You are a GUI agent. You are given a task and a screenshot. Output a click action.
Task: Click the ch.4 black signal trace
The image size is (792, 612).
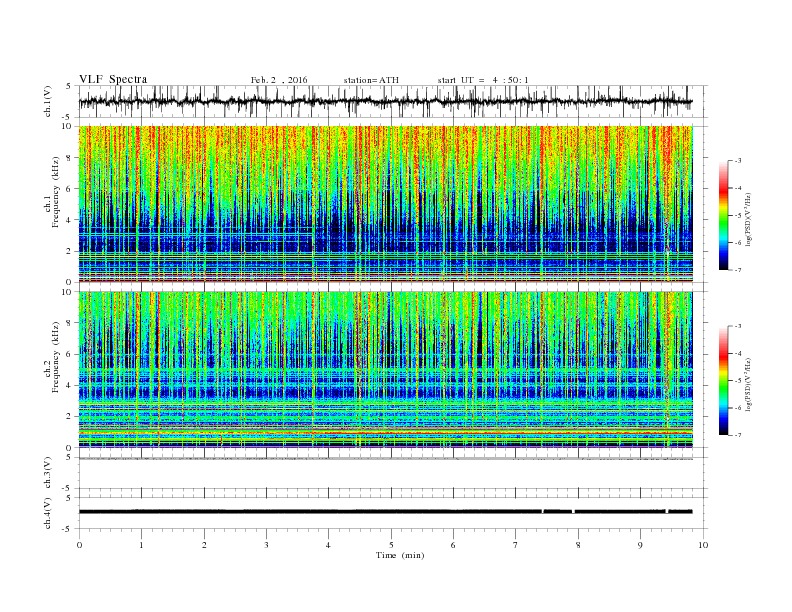(x=385, y=512)
